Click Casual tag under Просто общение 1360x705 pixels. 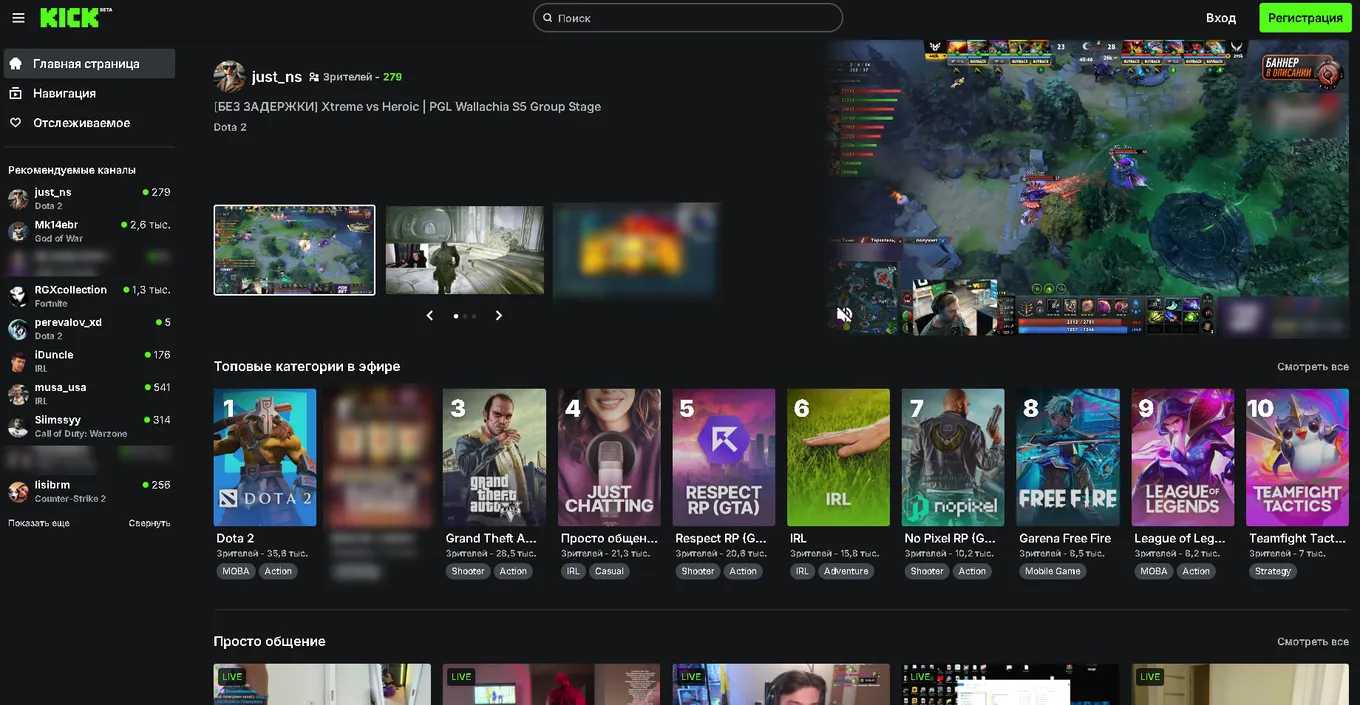[x=609, y=571]
